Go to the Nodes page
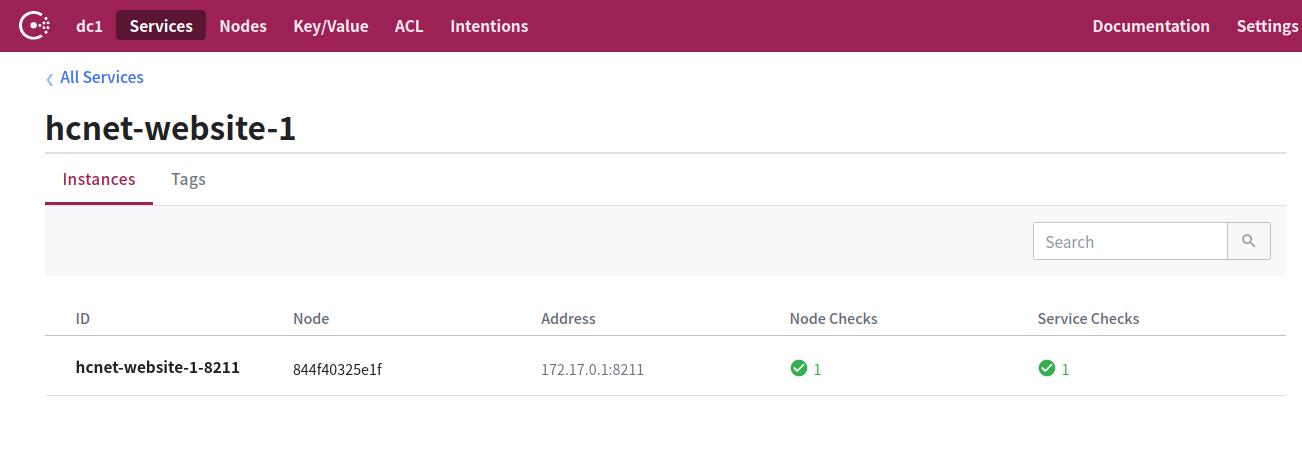 click(x=243, y=26)
